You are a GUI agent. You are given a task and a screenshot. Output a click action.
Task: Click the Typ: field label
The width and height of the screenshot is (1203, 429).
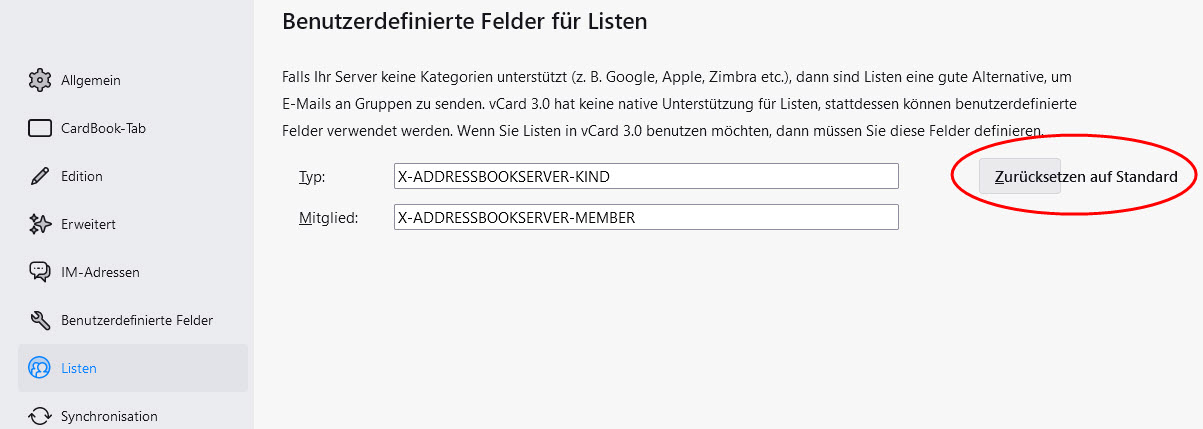(x=312, y=177)
